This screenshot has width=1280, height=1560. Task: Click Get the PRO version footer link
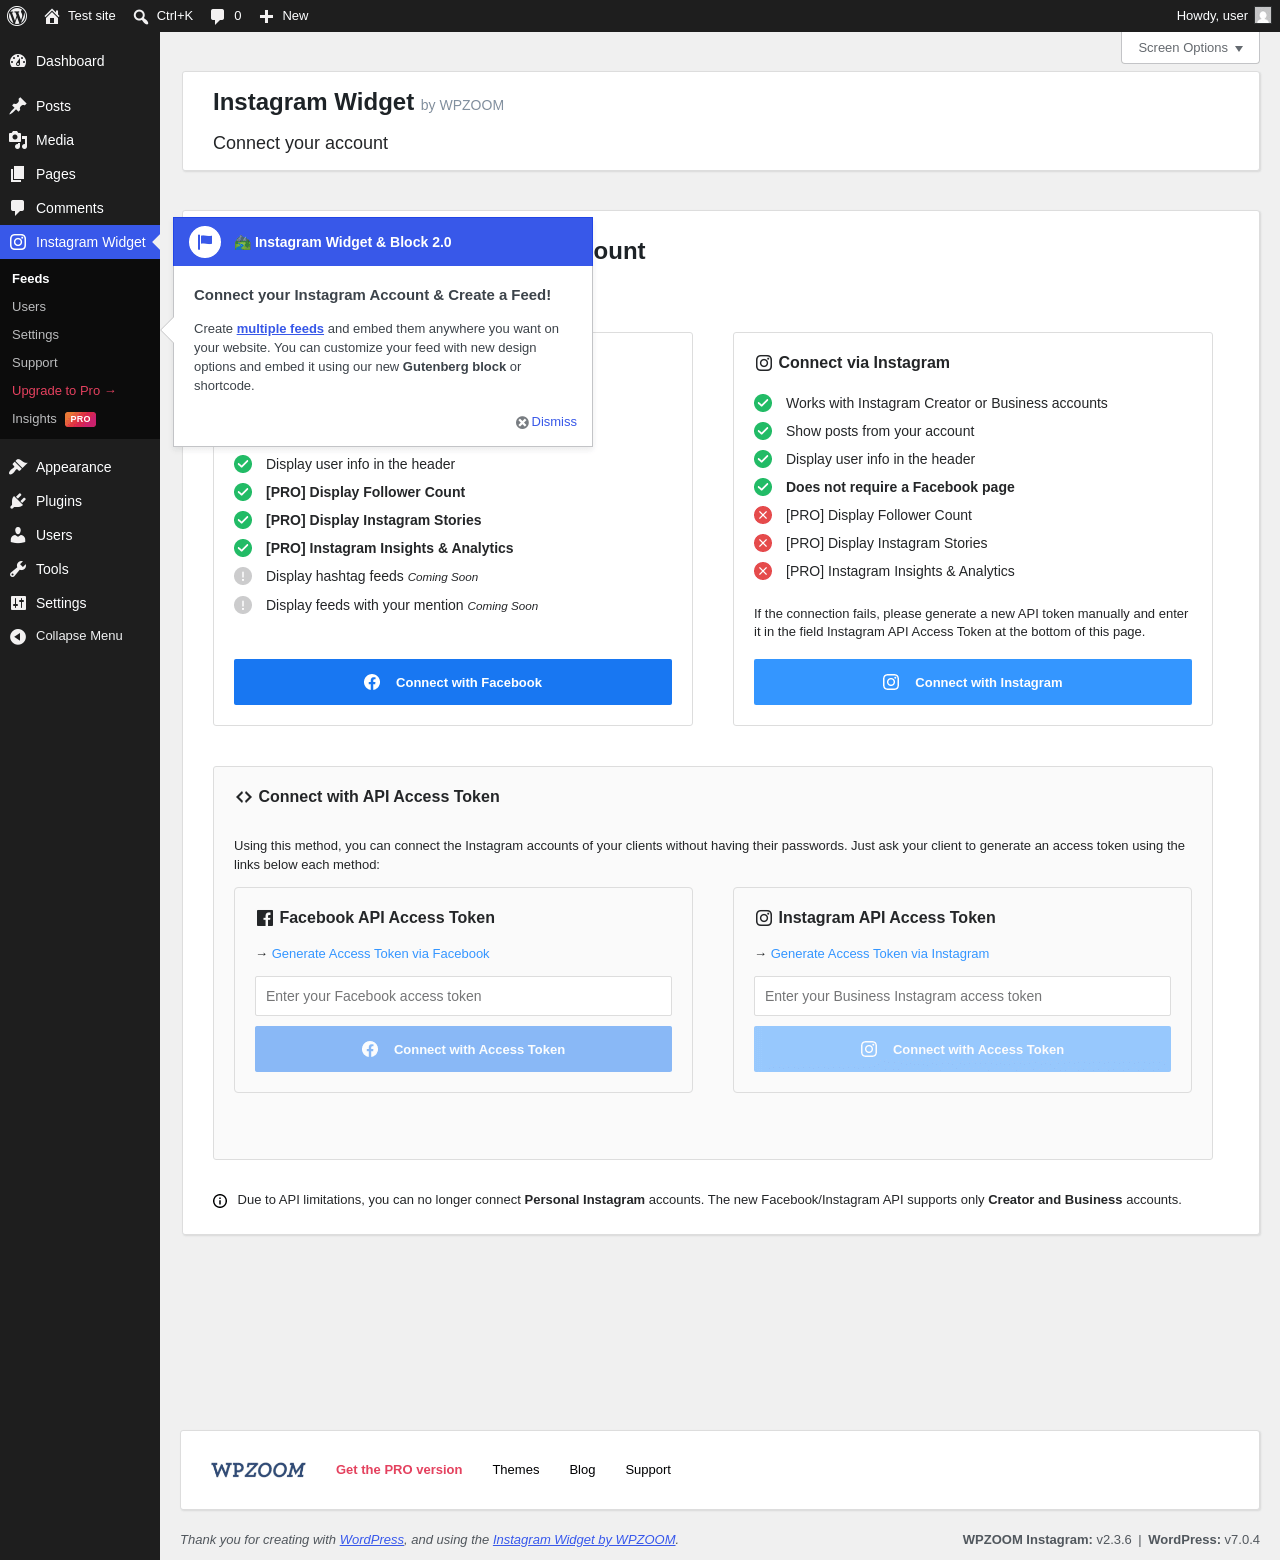point(399,1470)
